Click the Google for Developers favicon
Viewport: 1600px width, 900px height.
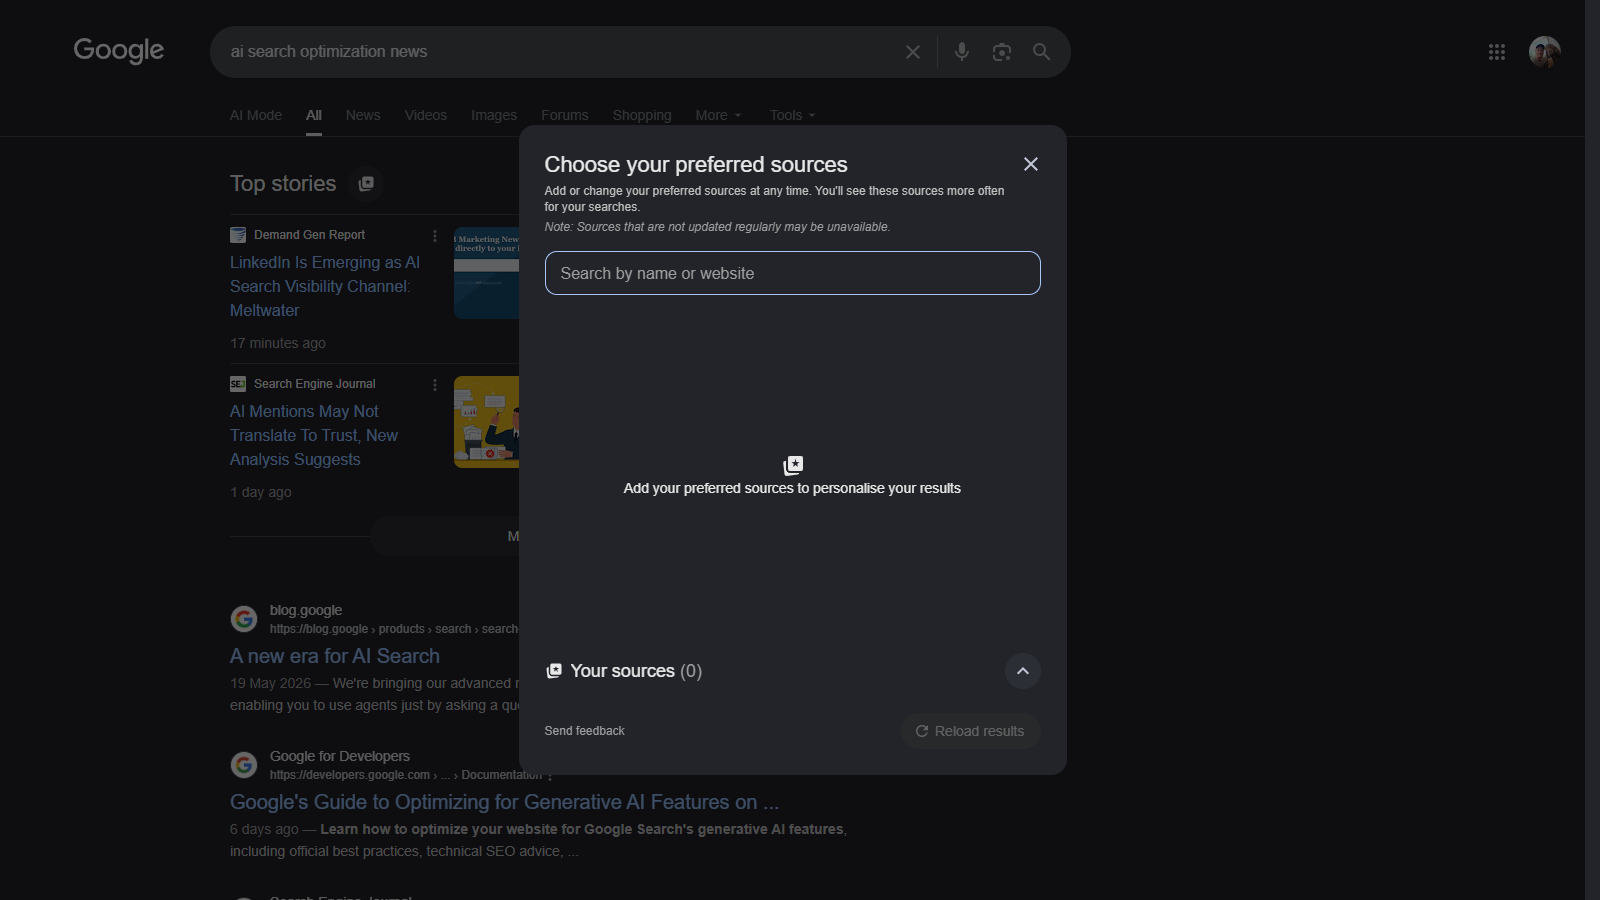(244, 765)
